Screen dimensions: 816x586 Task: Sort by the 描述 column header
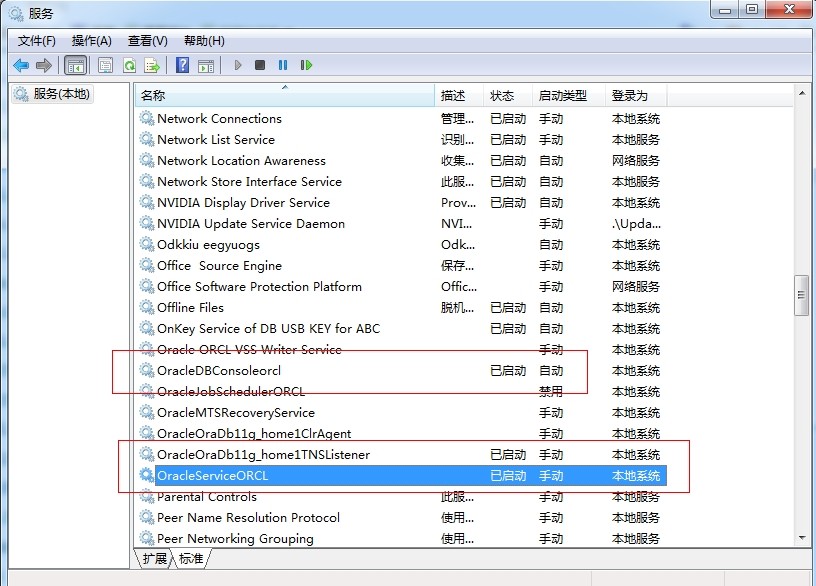pos(459,96)
